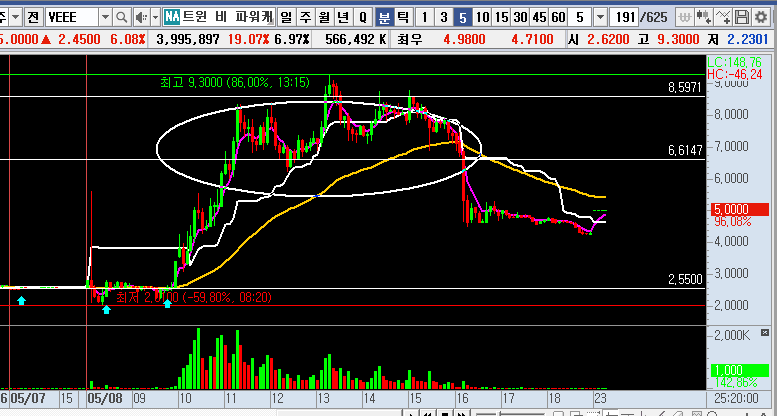777x416 pixels.
Task: Click the 8,5971 horizontal line label
Action: [685, 88]
